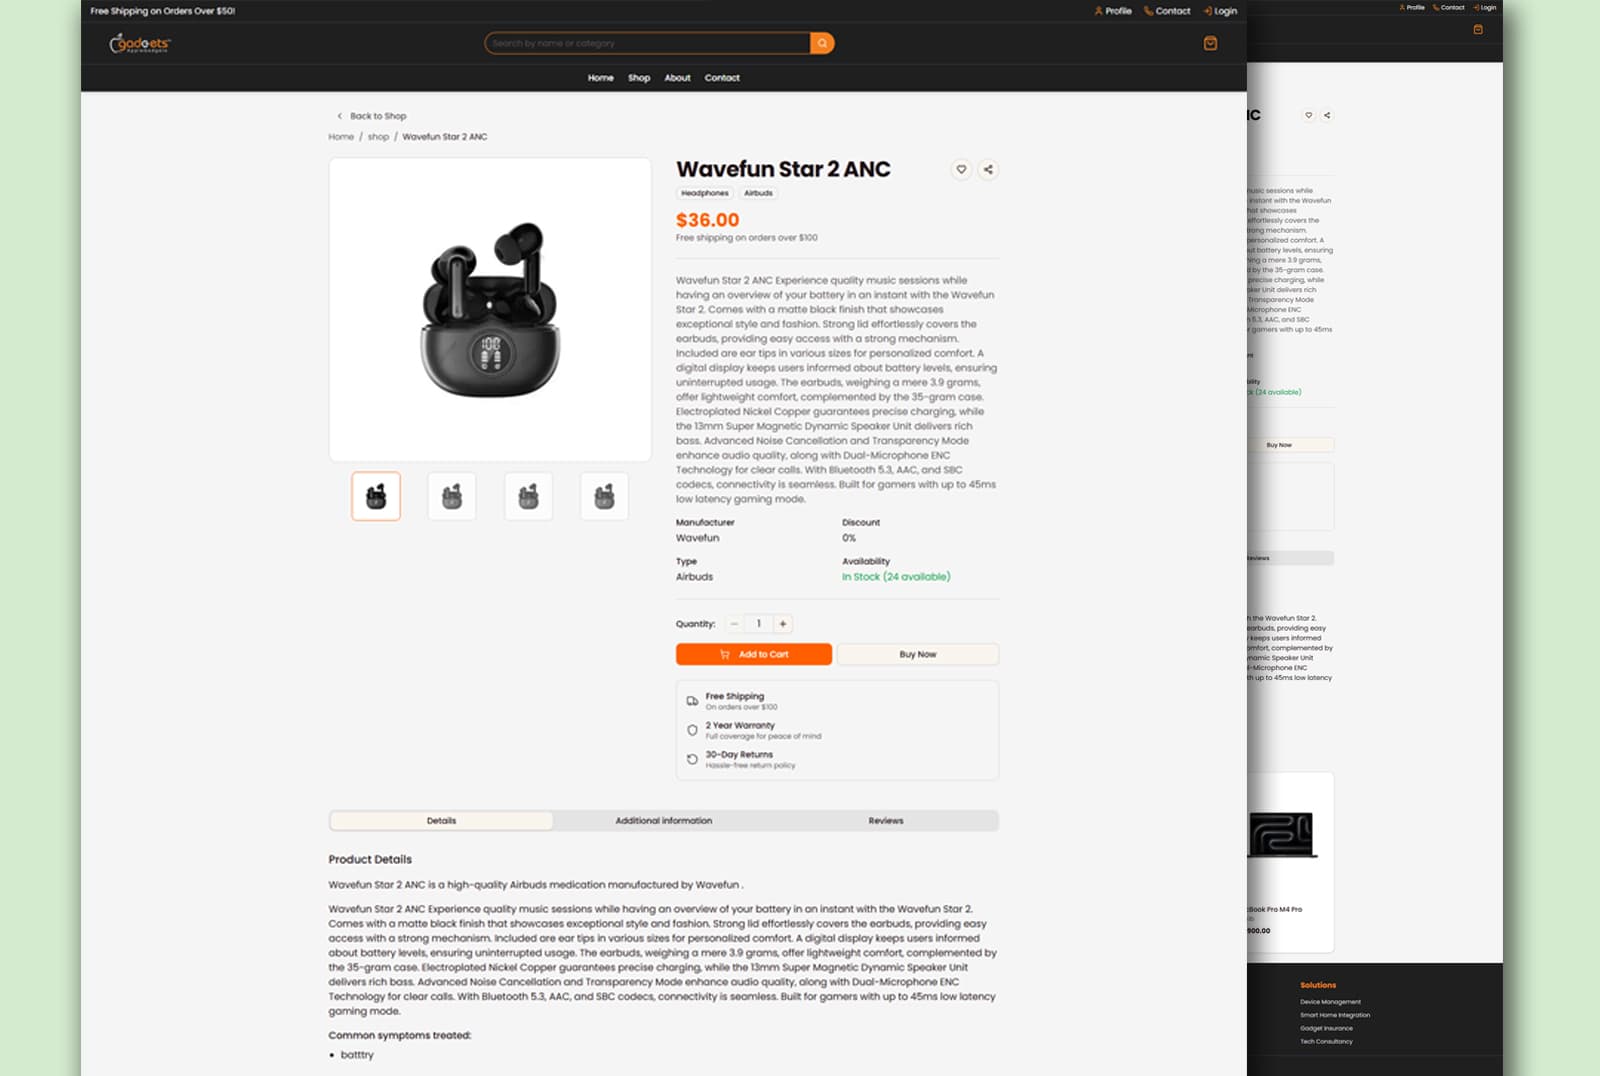Switch to the Additional Information tab
The width and height of the screenshot is (1600, 1076).
tap(664, 821)
